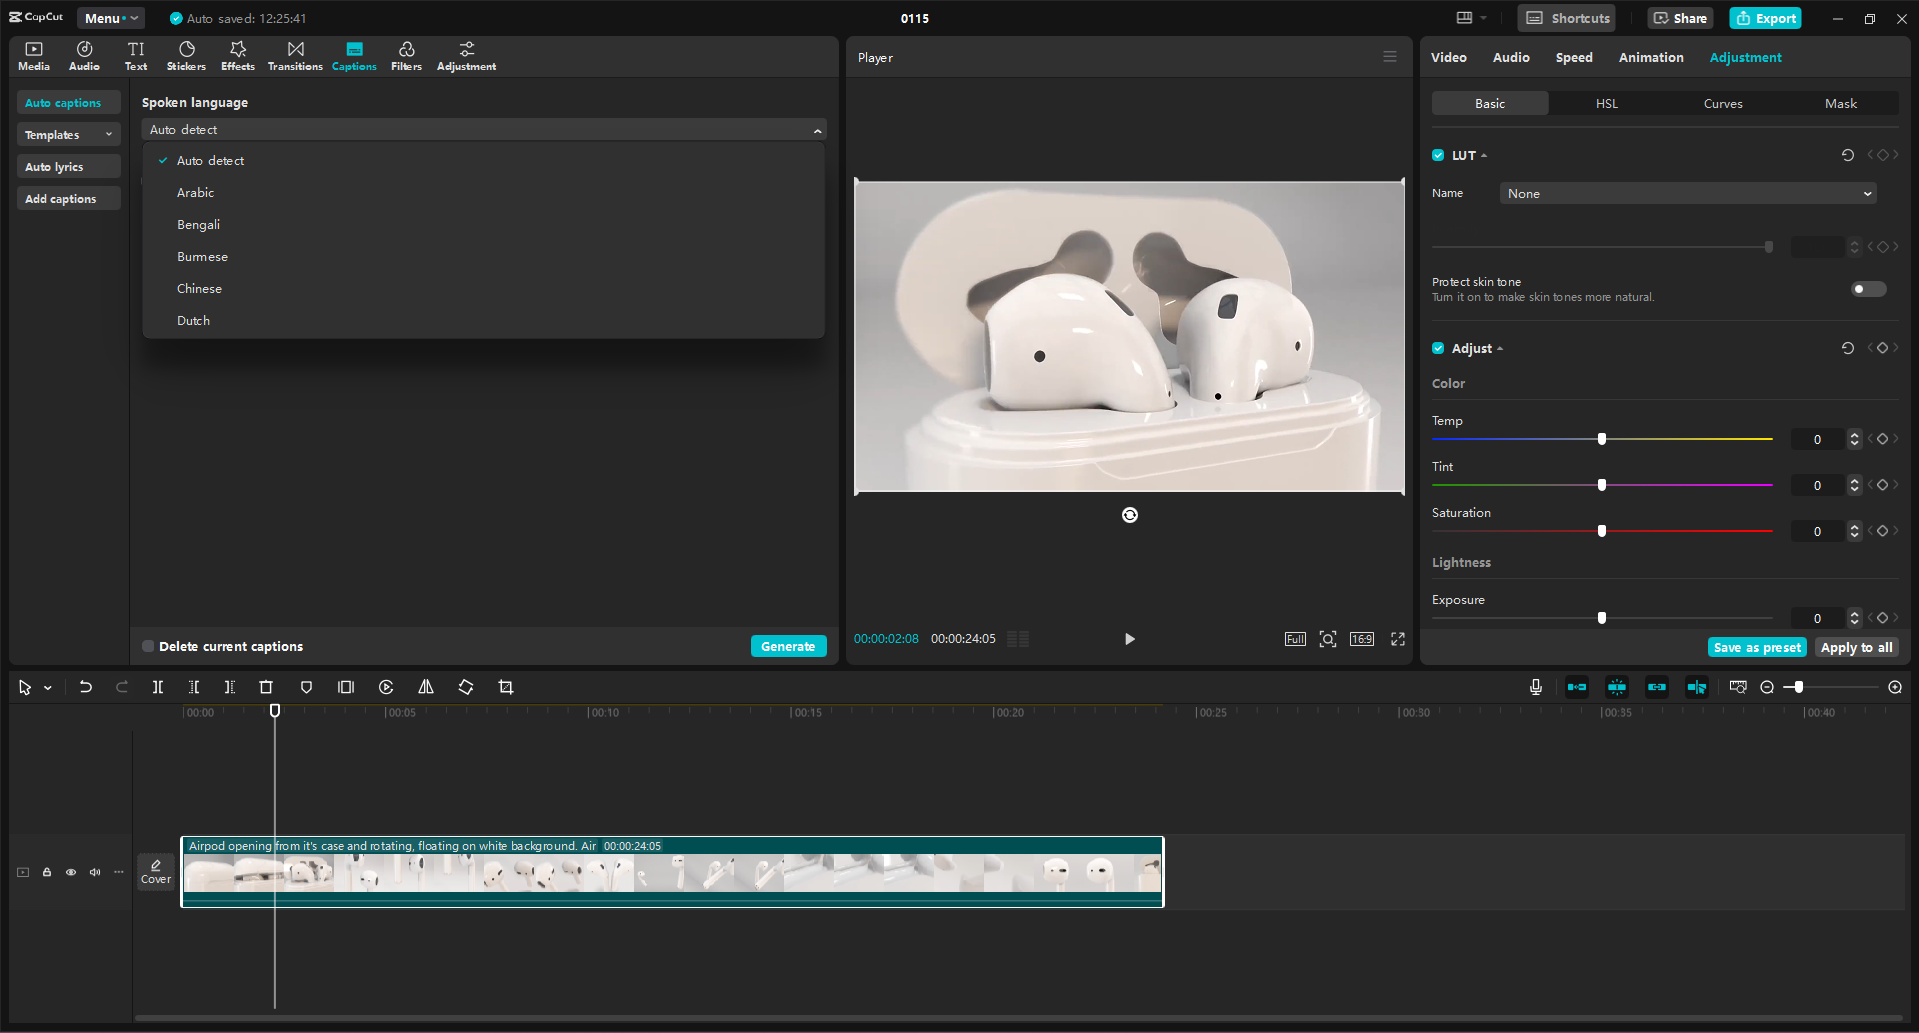Click the Undo icon above the timeline
Screen dimensions: 1919x1033
pyautogui.click(x=85, y=687)
